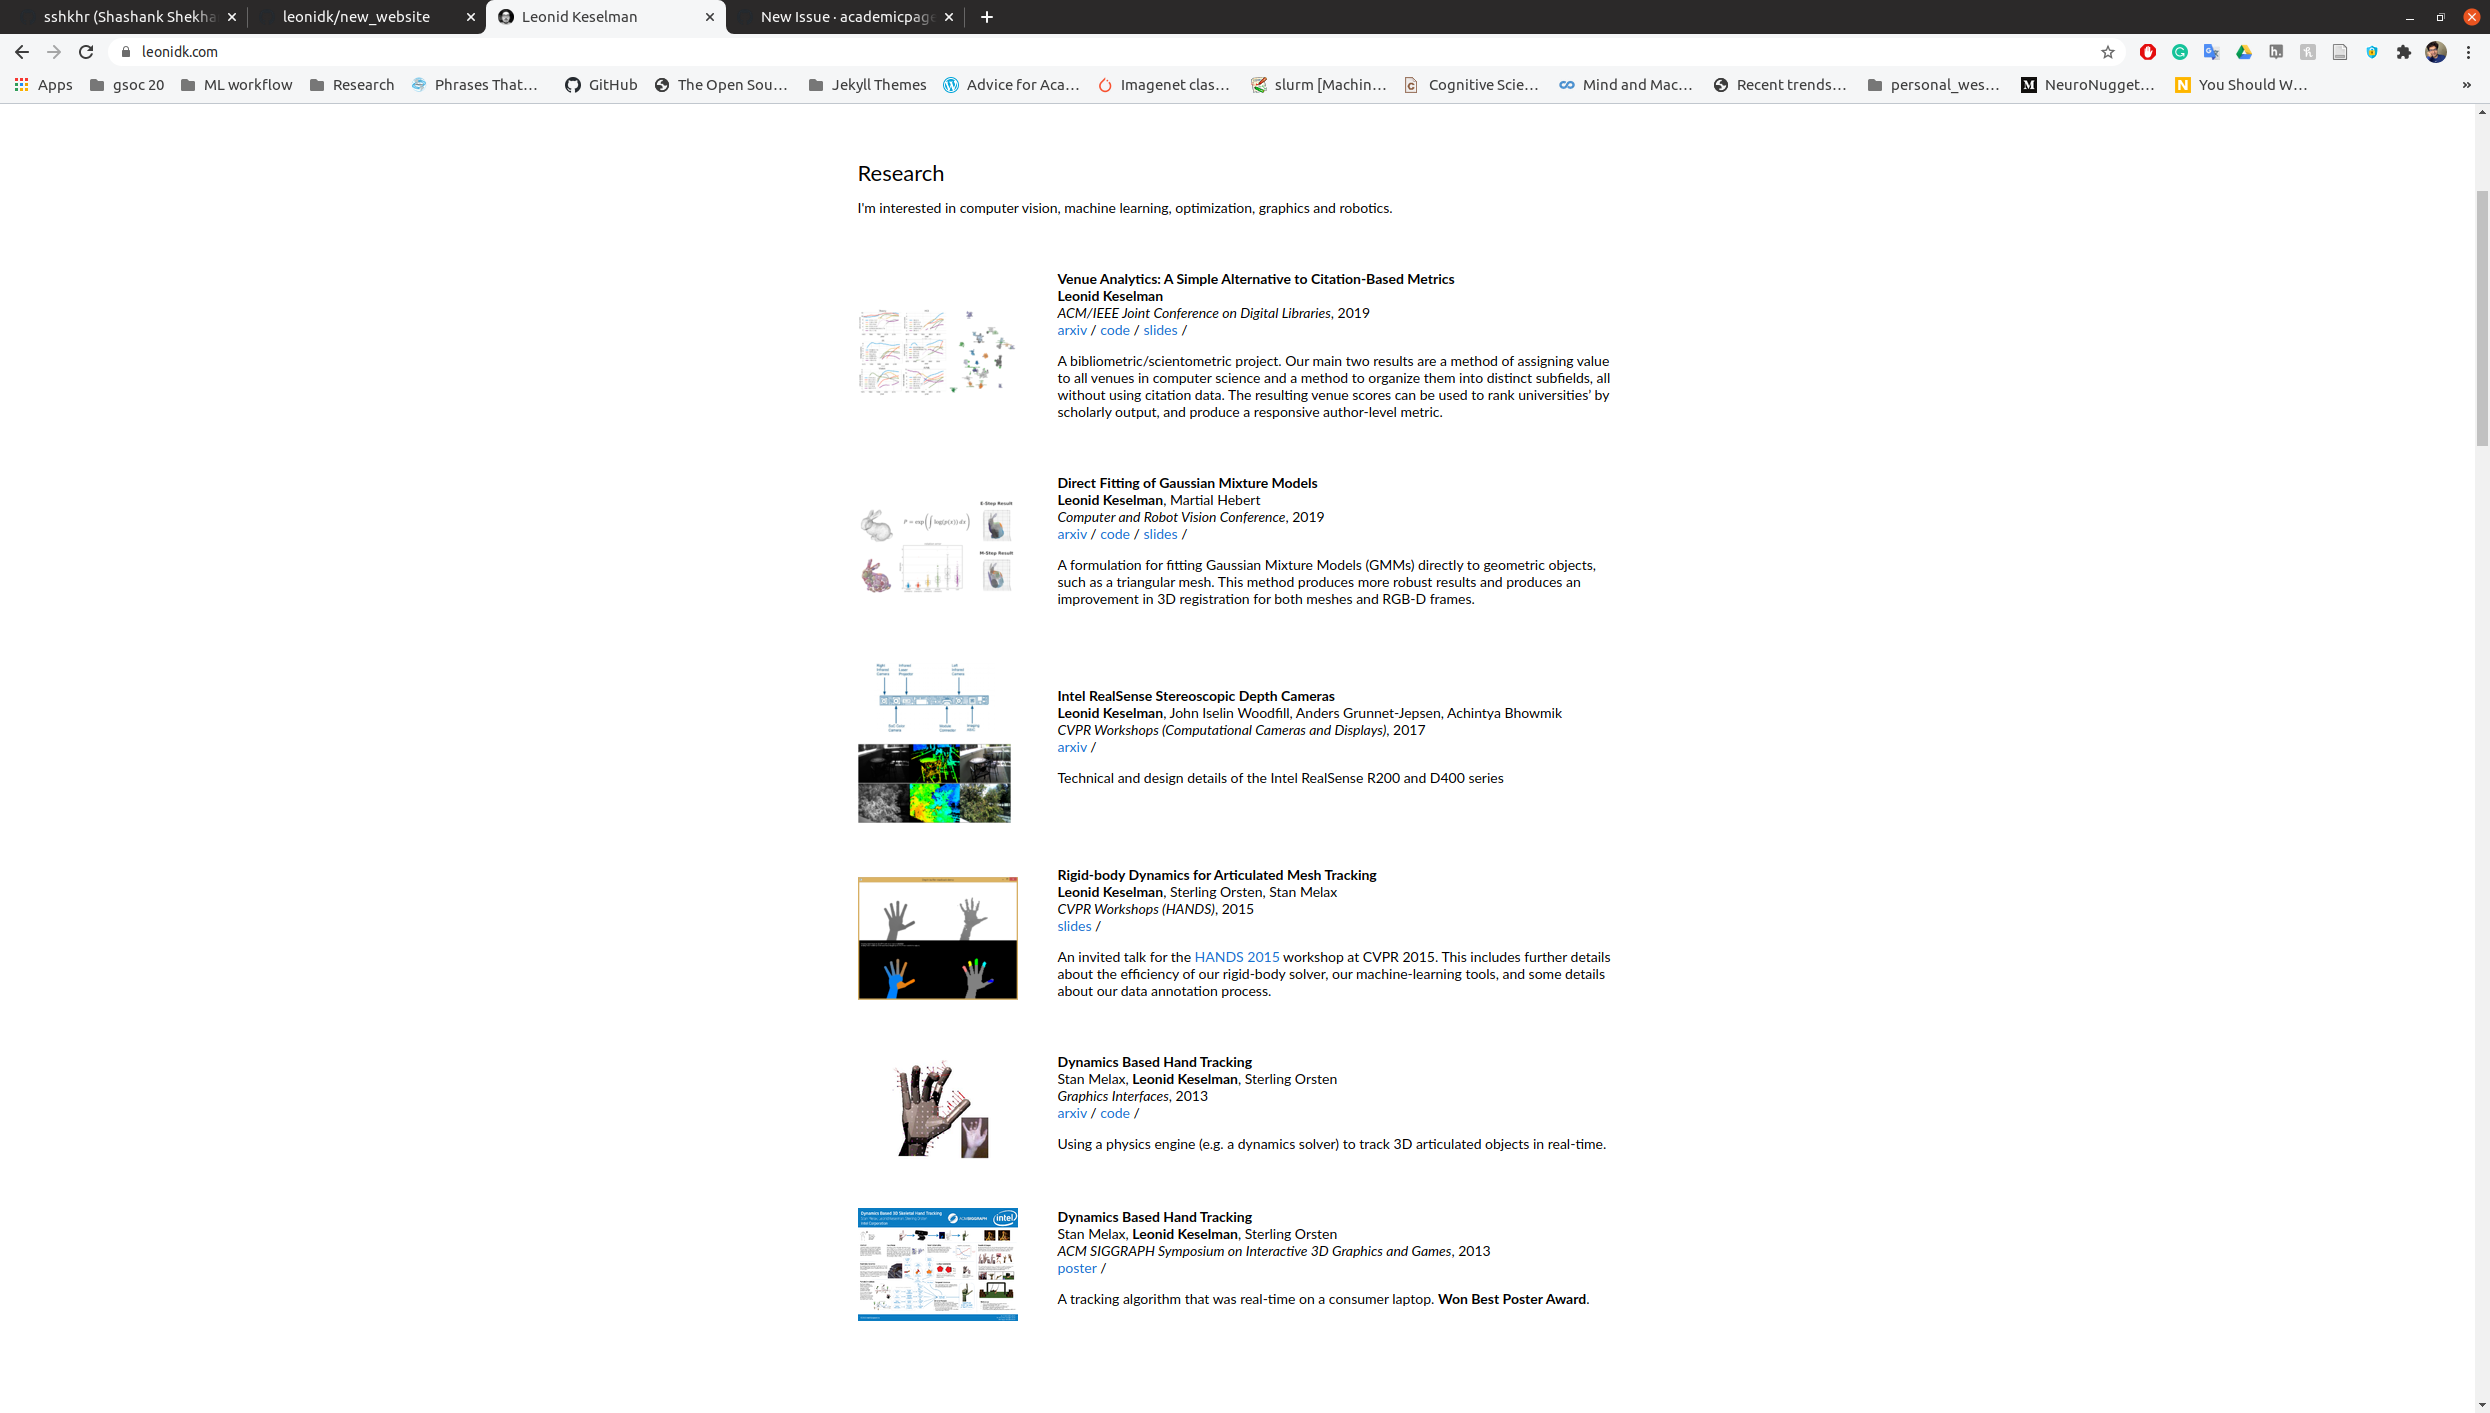
Task: Open the Apps grid launcher
Action: pos(21,85)
